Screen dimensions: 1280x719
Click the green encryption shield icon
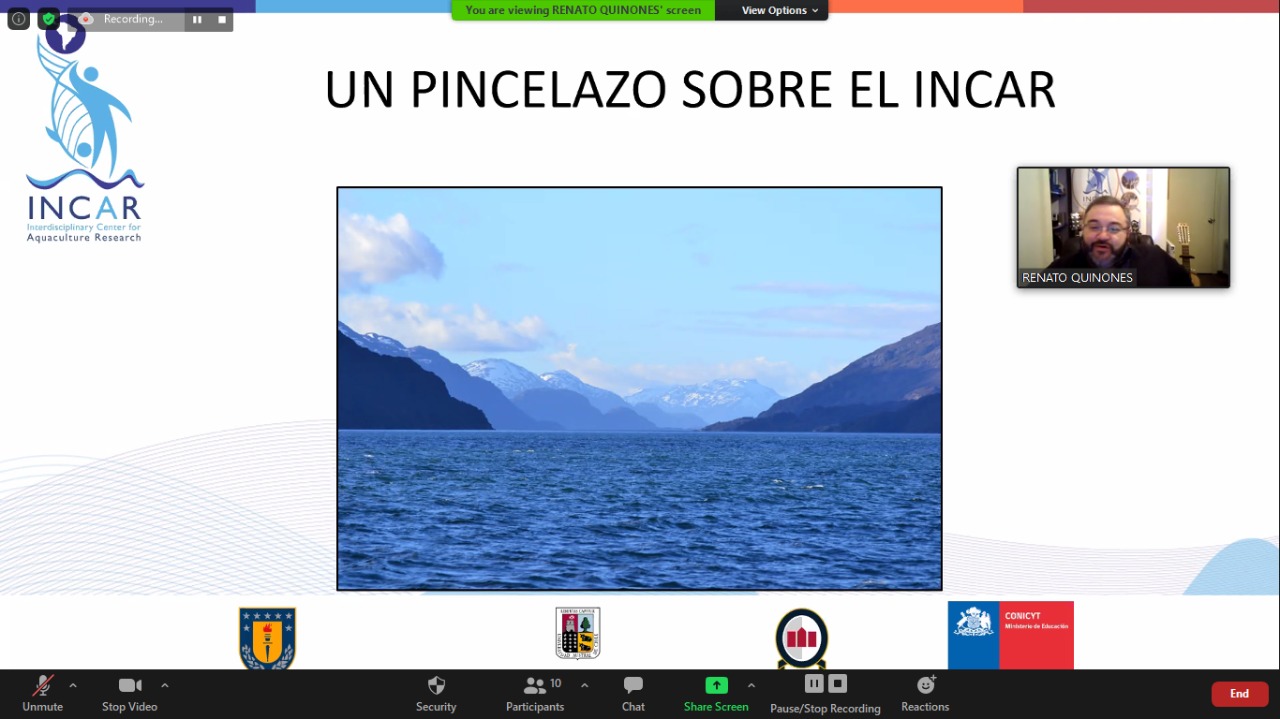point(48,19)
